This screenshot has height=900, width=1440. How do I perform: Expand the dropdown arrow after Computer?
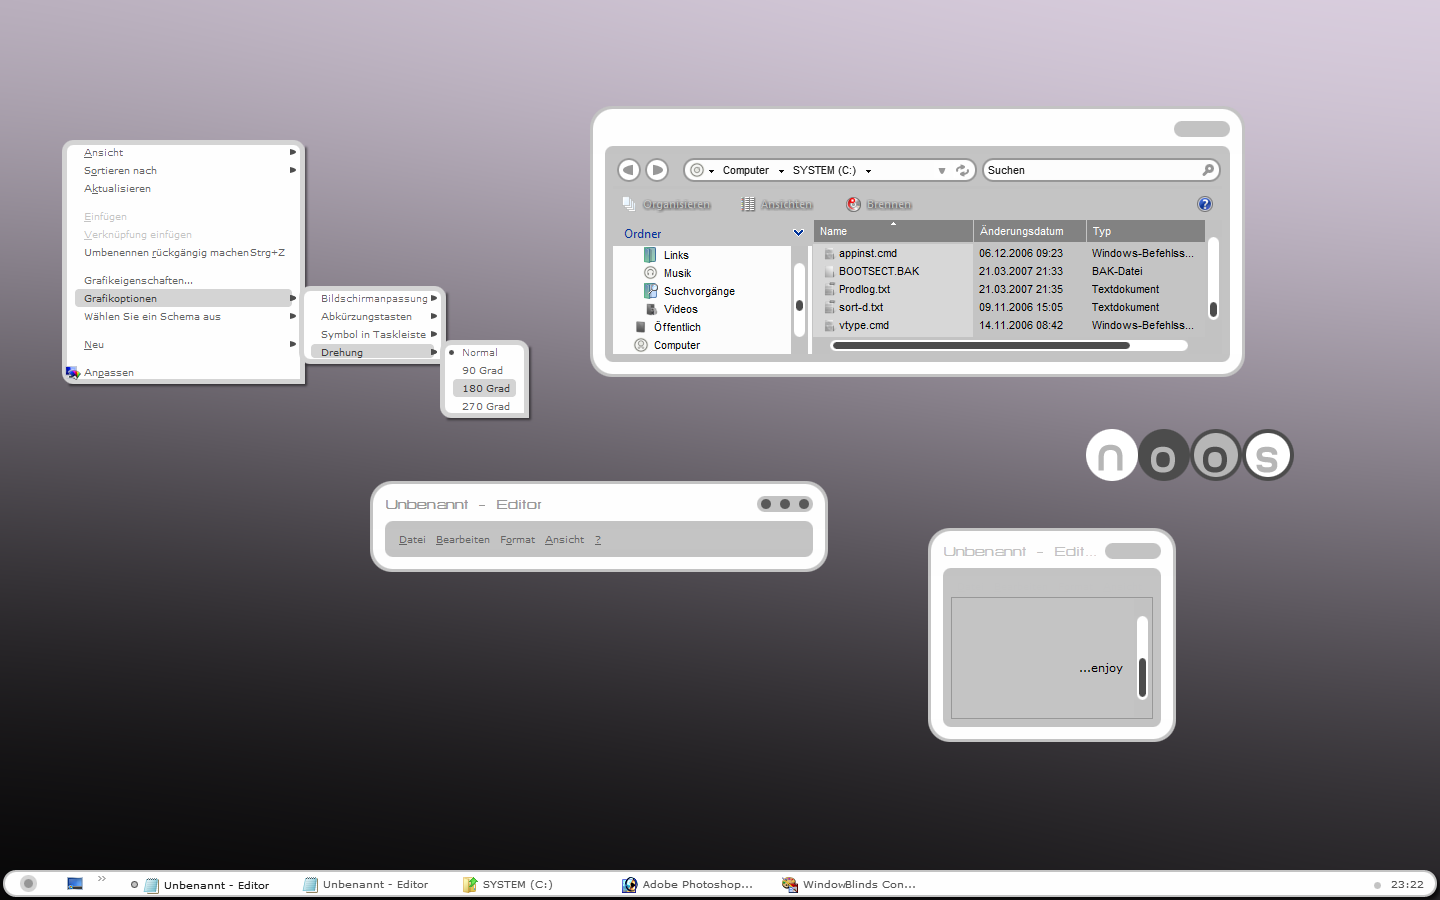point(781,171)
